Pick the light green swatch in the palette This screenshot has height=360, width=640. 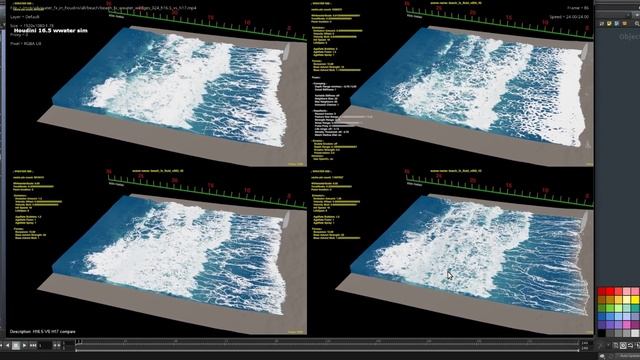click(x=618, y=308)
